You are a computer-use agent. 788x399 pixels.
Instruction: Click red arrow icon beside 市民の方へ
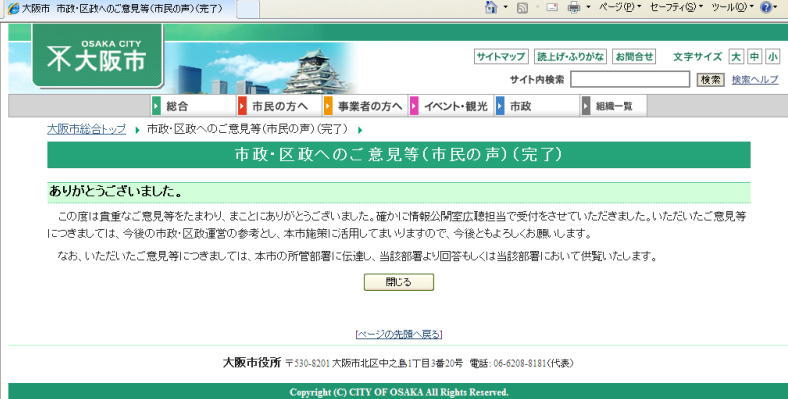pyautogui.click(x=242, y=106)
